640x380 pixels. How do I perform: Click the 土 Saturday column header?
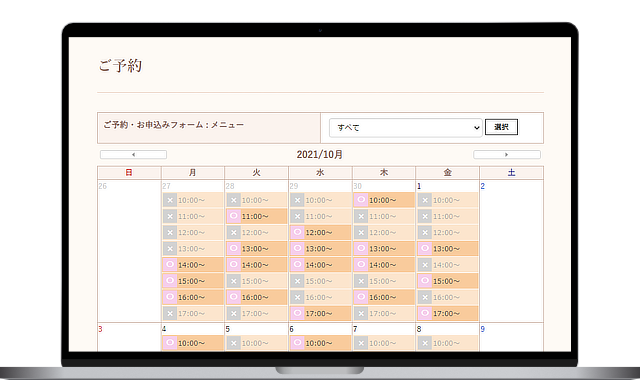tap(511, 173)
